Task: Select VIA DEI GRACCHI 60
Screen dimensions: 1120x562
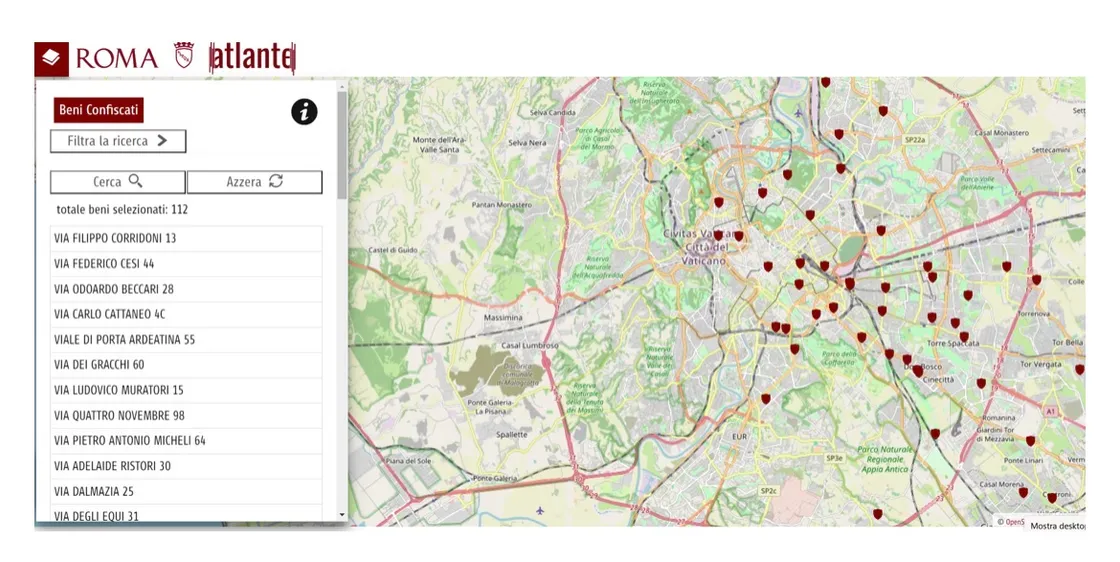Action: coord(186,365)
